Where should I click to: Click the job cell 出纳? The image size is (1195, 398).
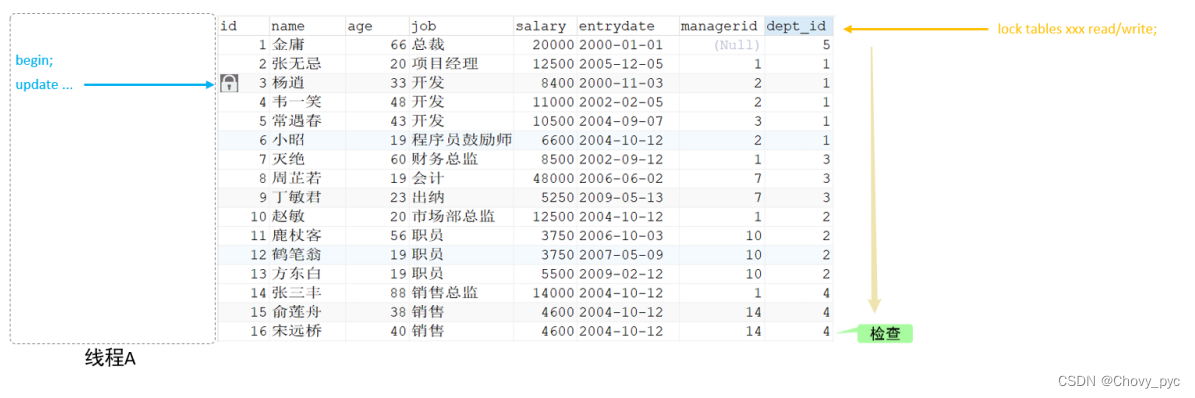tap(461, 197)
